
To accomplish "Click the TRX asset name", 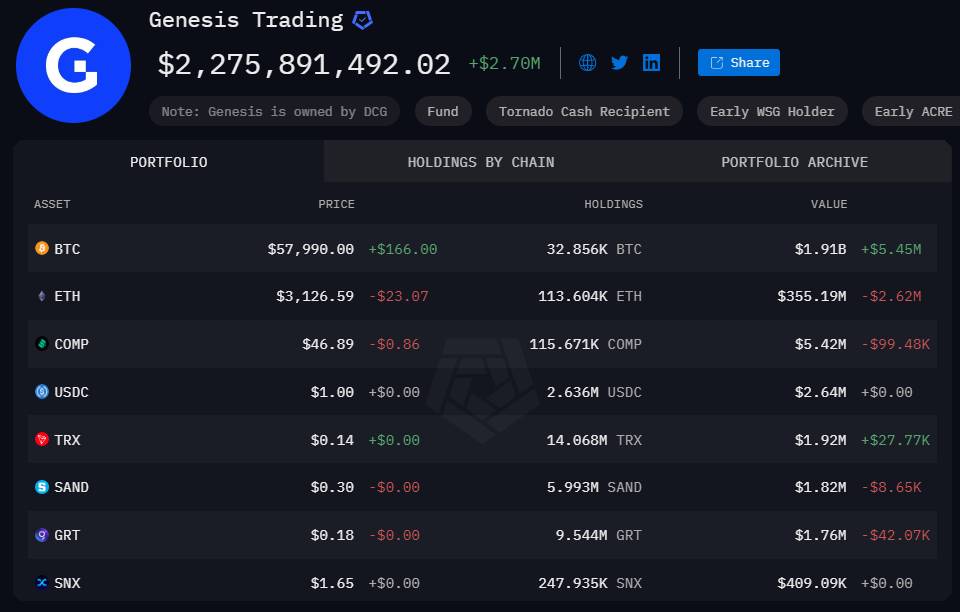I will 67,439.
